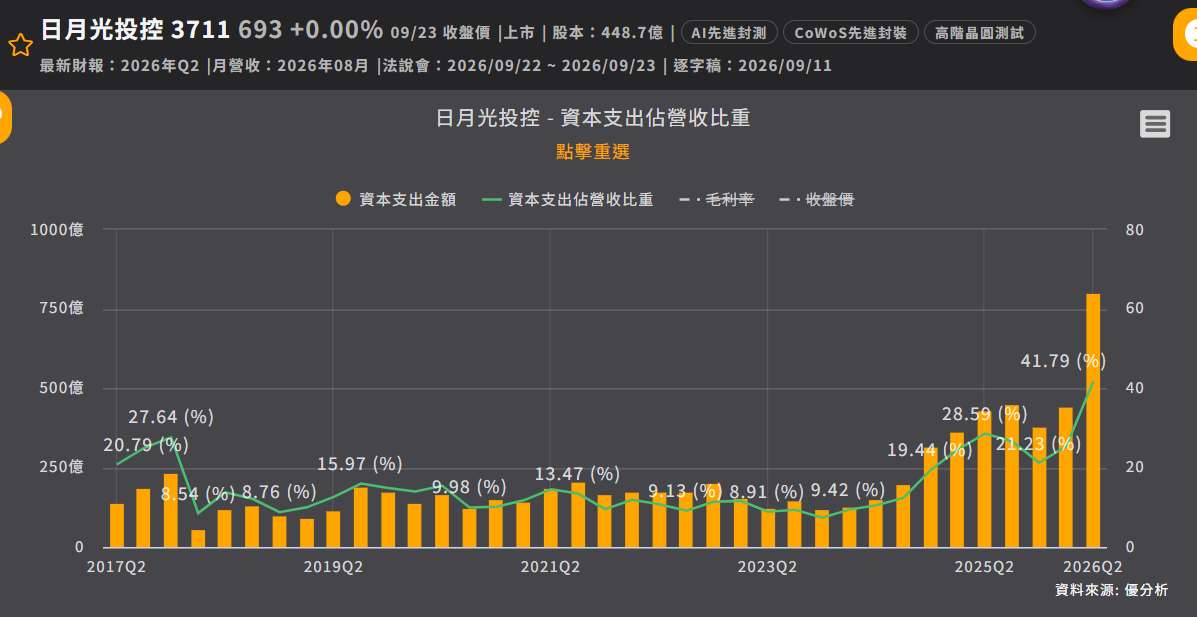Click the tallest 2026Q2 capex bar

pyautogui.click(x=1093, y=421)
